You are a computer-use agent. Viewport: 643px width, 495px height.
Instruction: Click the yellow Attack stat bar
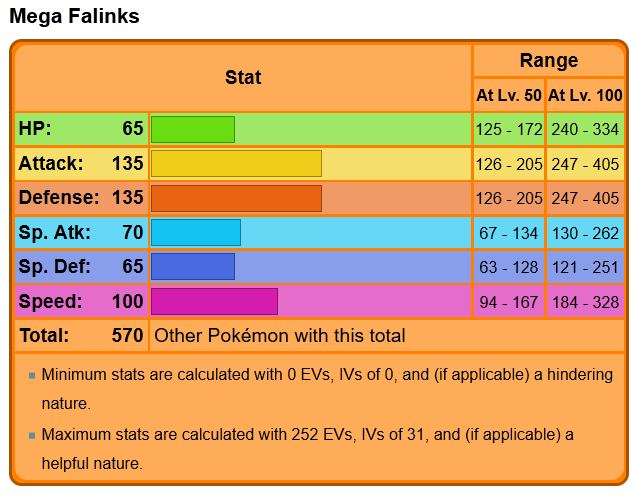pos(236,163)
